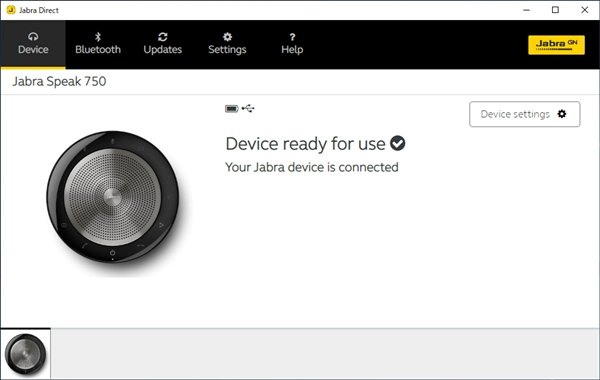Image resolution: width=600 pixels, height=380 pixels.
Task: Click the USB connection icon
Action: [248, 109]
